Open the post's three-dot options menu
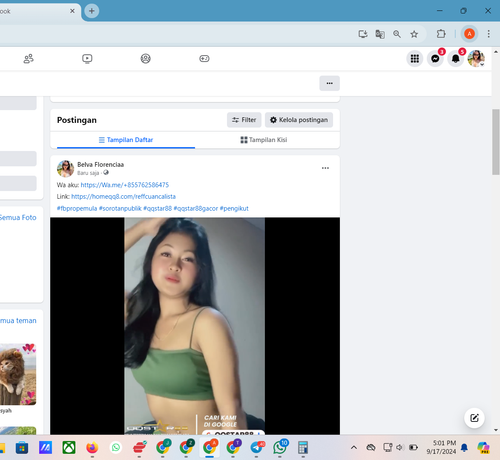Viewport: 500px width, 460px height. point(325,168)
